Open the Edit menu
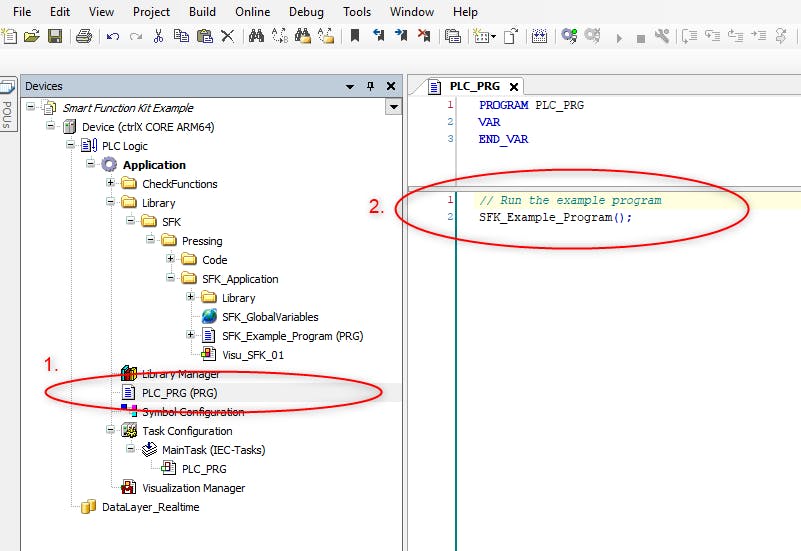Screen dimensions: 801x551 tap(60, 11)
